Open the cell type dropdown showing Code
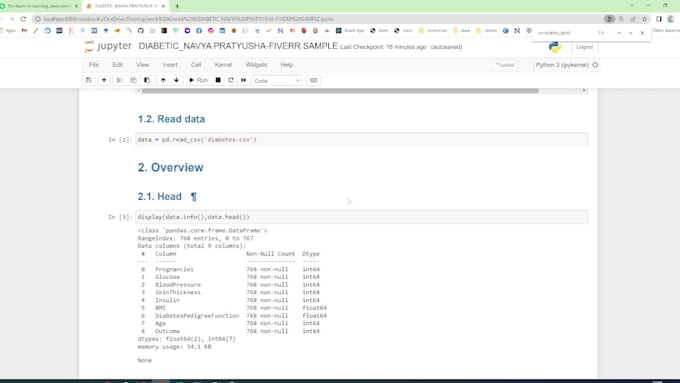 tap(277, 81)
